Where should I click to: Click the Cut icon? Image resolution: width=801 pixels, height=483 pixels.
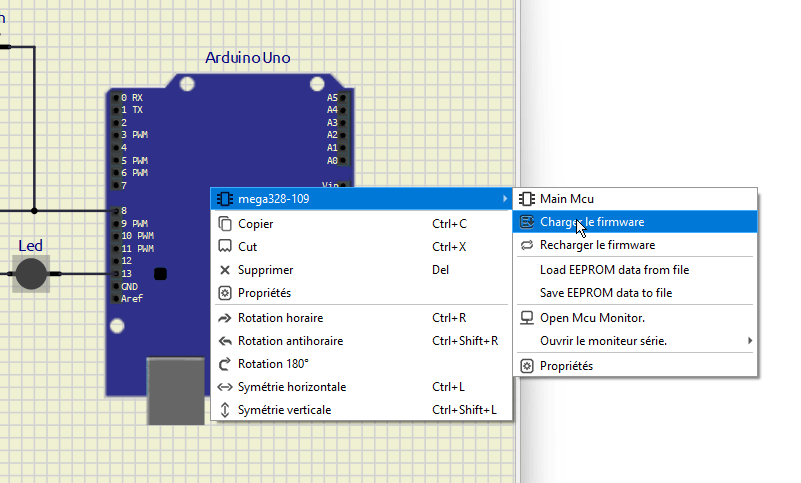click(x=225, y=246)
